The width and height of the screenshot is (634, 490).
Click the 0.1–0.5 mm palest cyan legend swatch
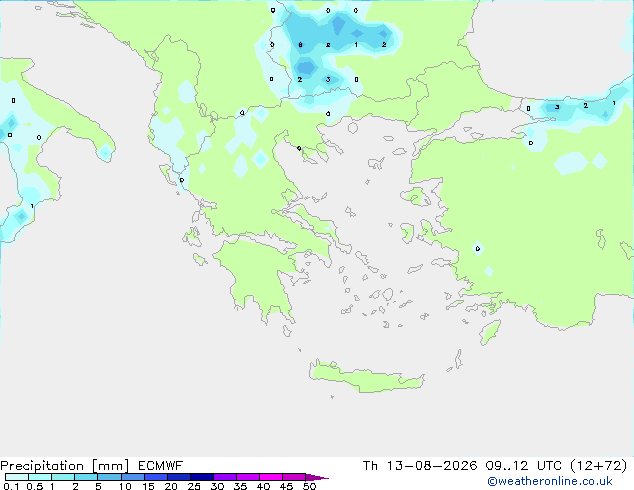point(17,477)
